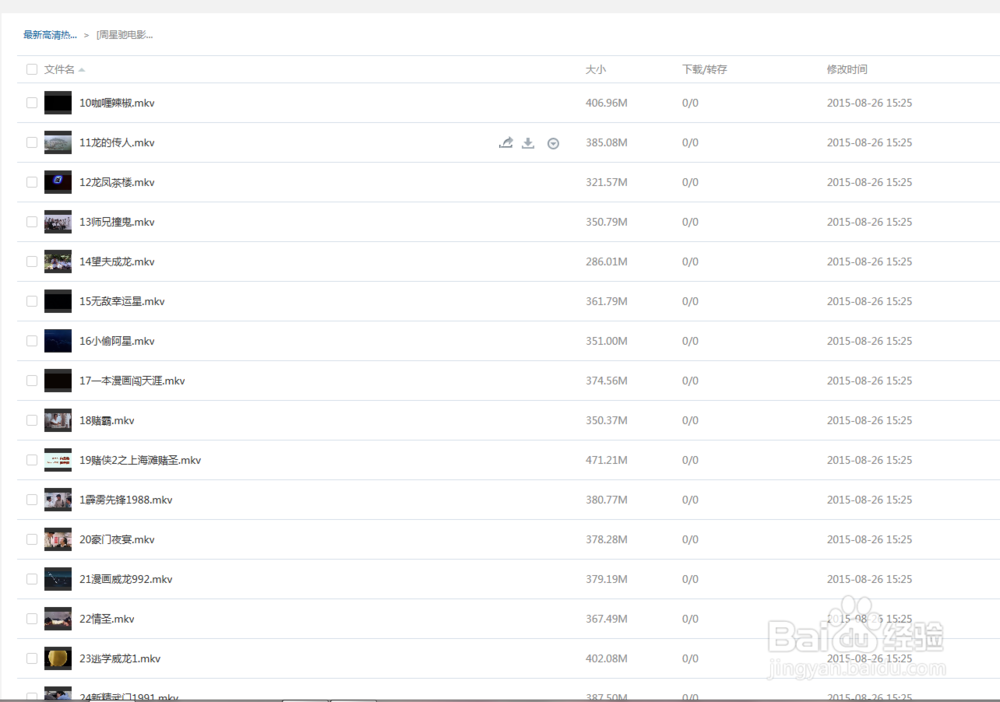
Task: Open file 16小偷阿星.mkv
Action: pyautogui.click(x=117, y=341)
